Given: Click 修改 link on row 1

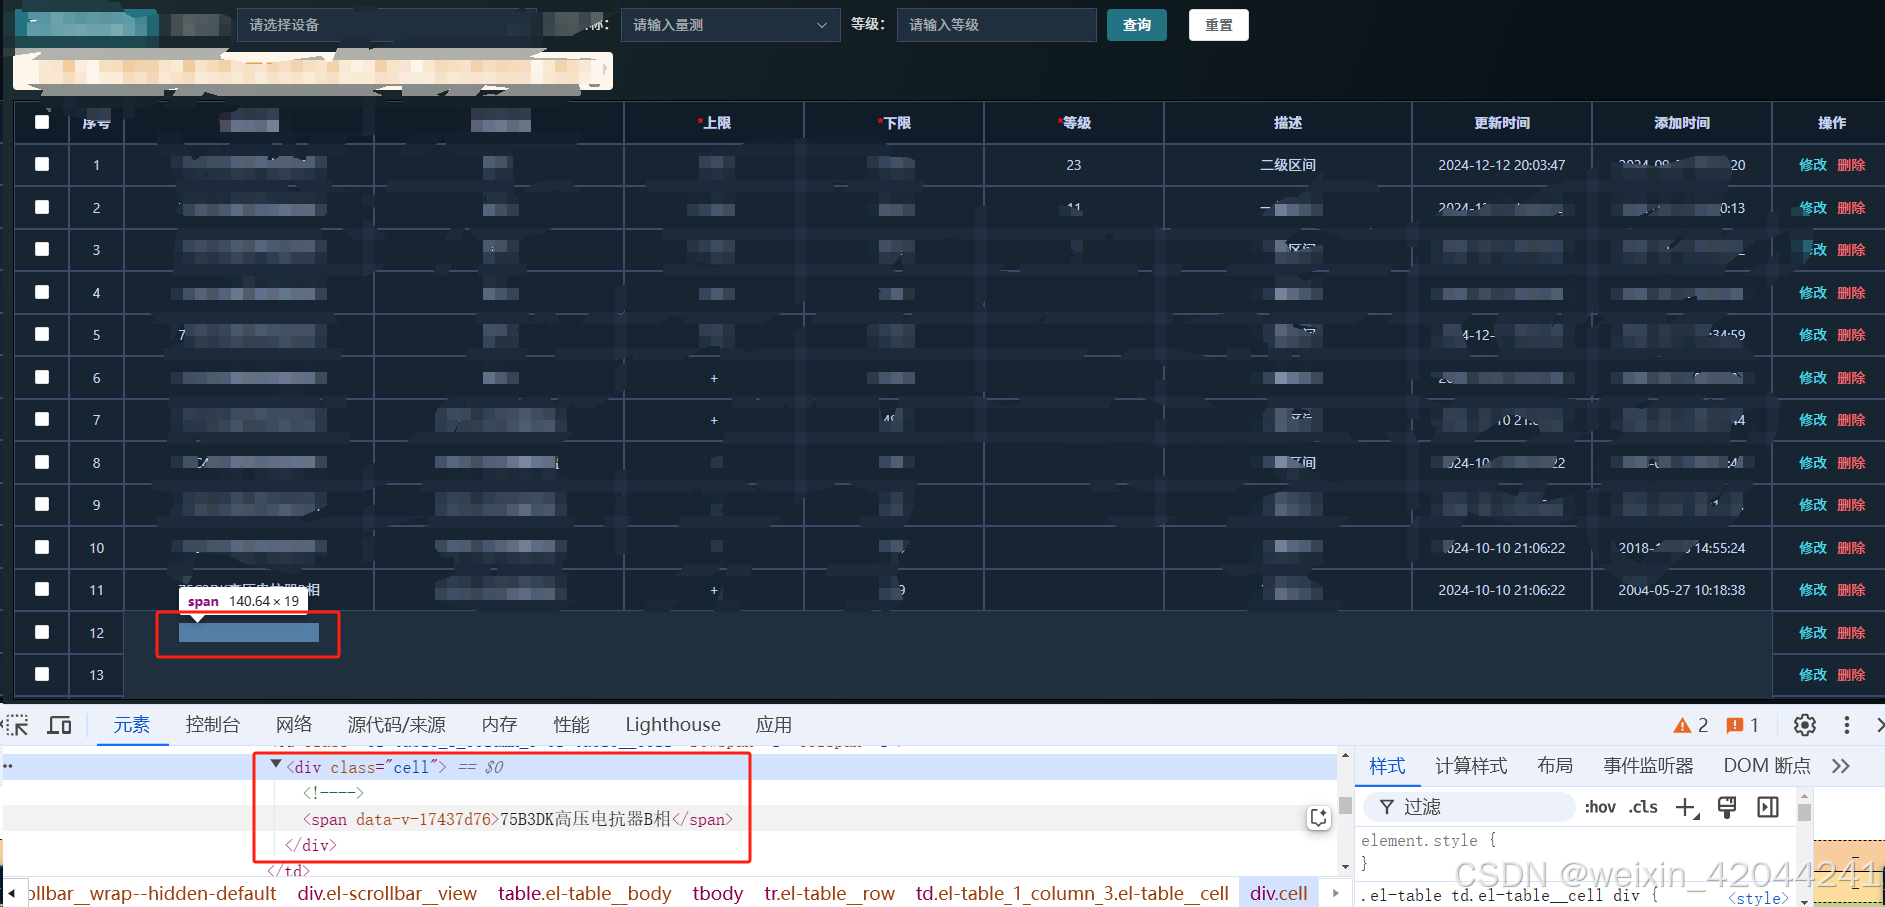Looking at the screenshot, I should (x=1812, y=165).
